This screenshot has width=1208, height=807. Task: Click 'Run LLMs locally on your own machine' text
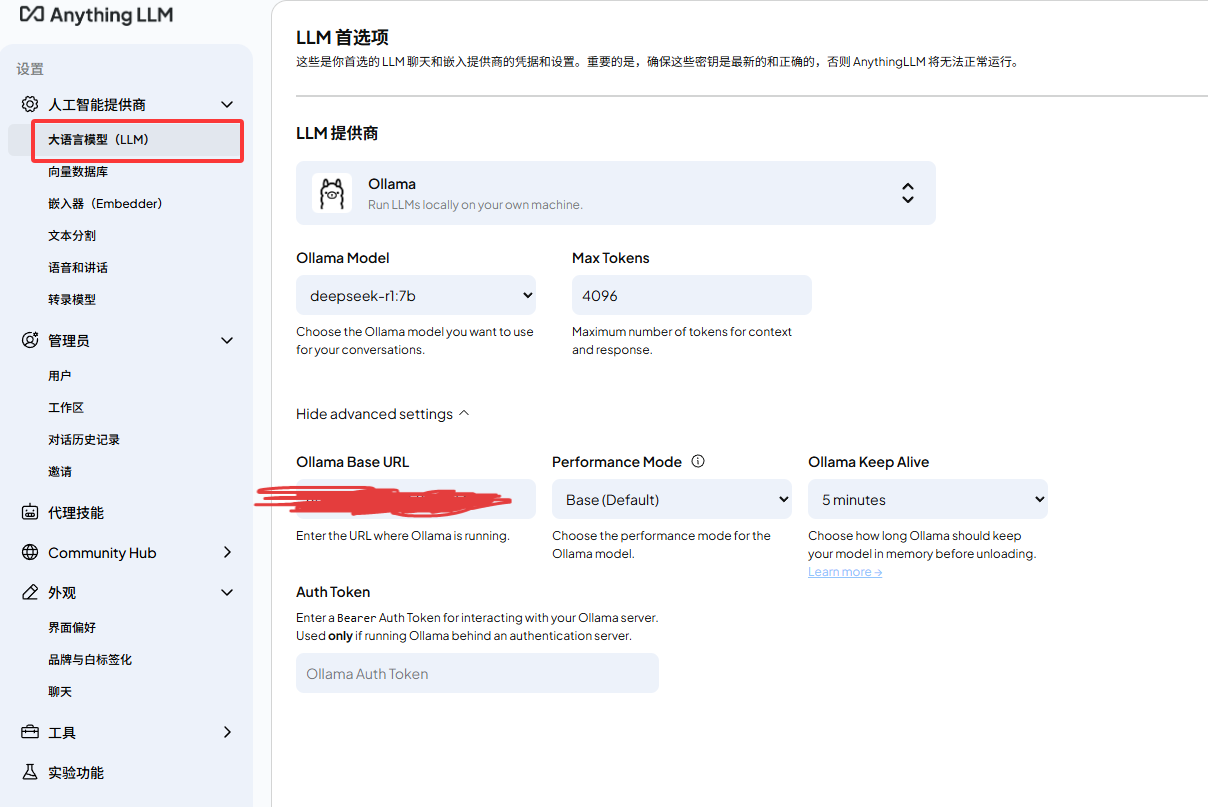[x=475, y=204]
